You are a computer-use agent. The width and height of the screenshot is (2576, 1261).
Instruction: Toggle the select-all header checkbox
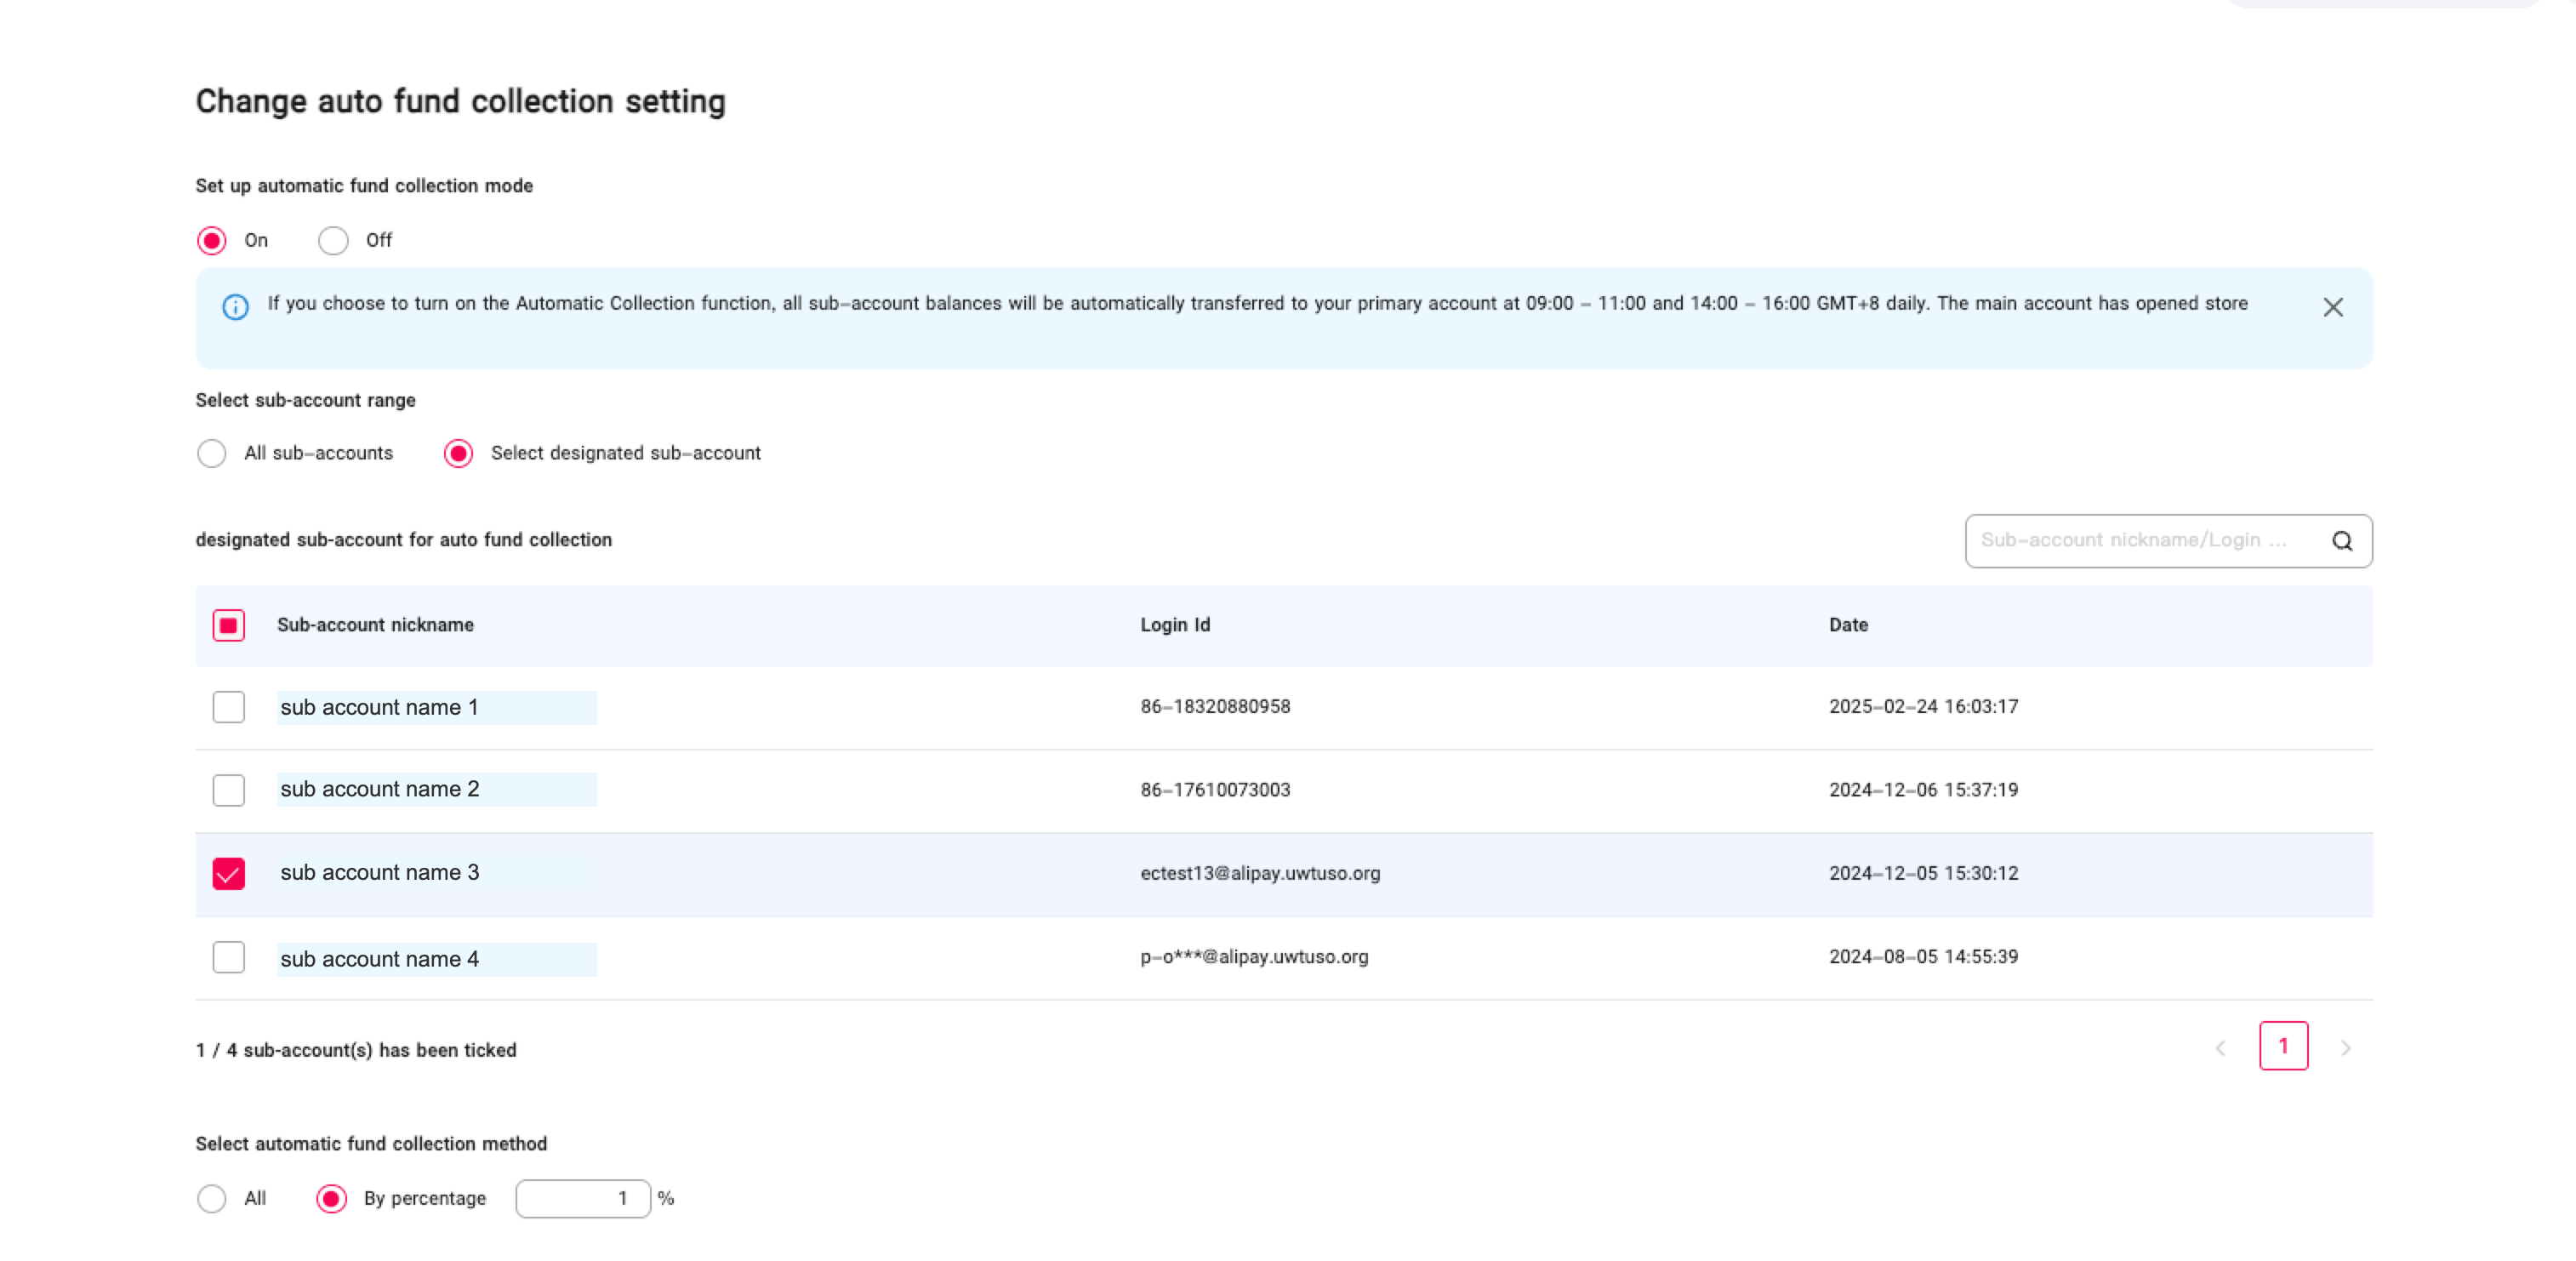(x=229, y=625)
